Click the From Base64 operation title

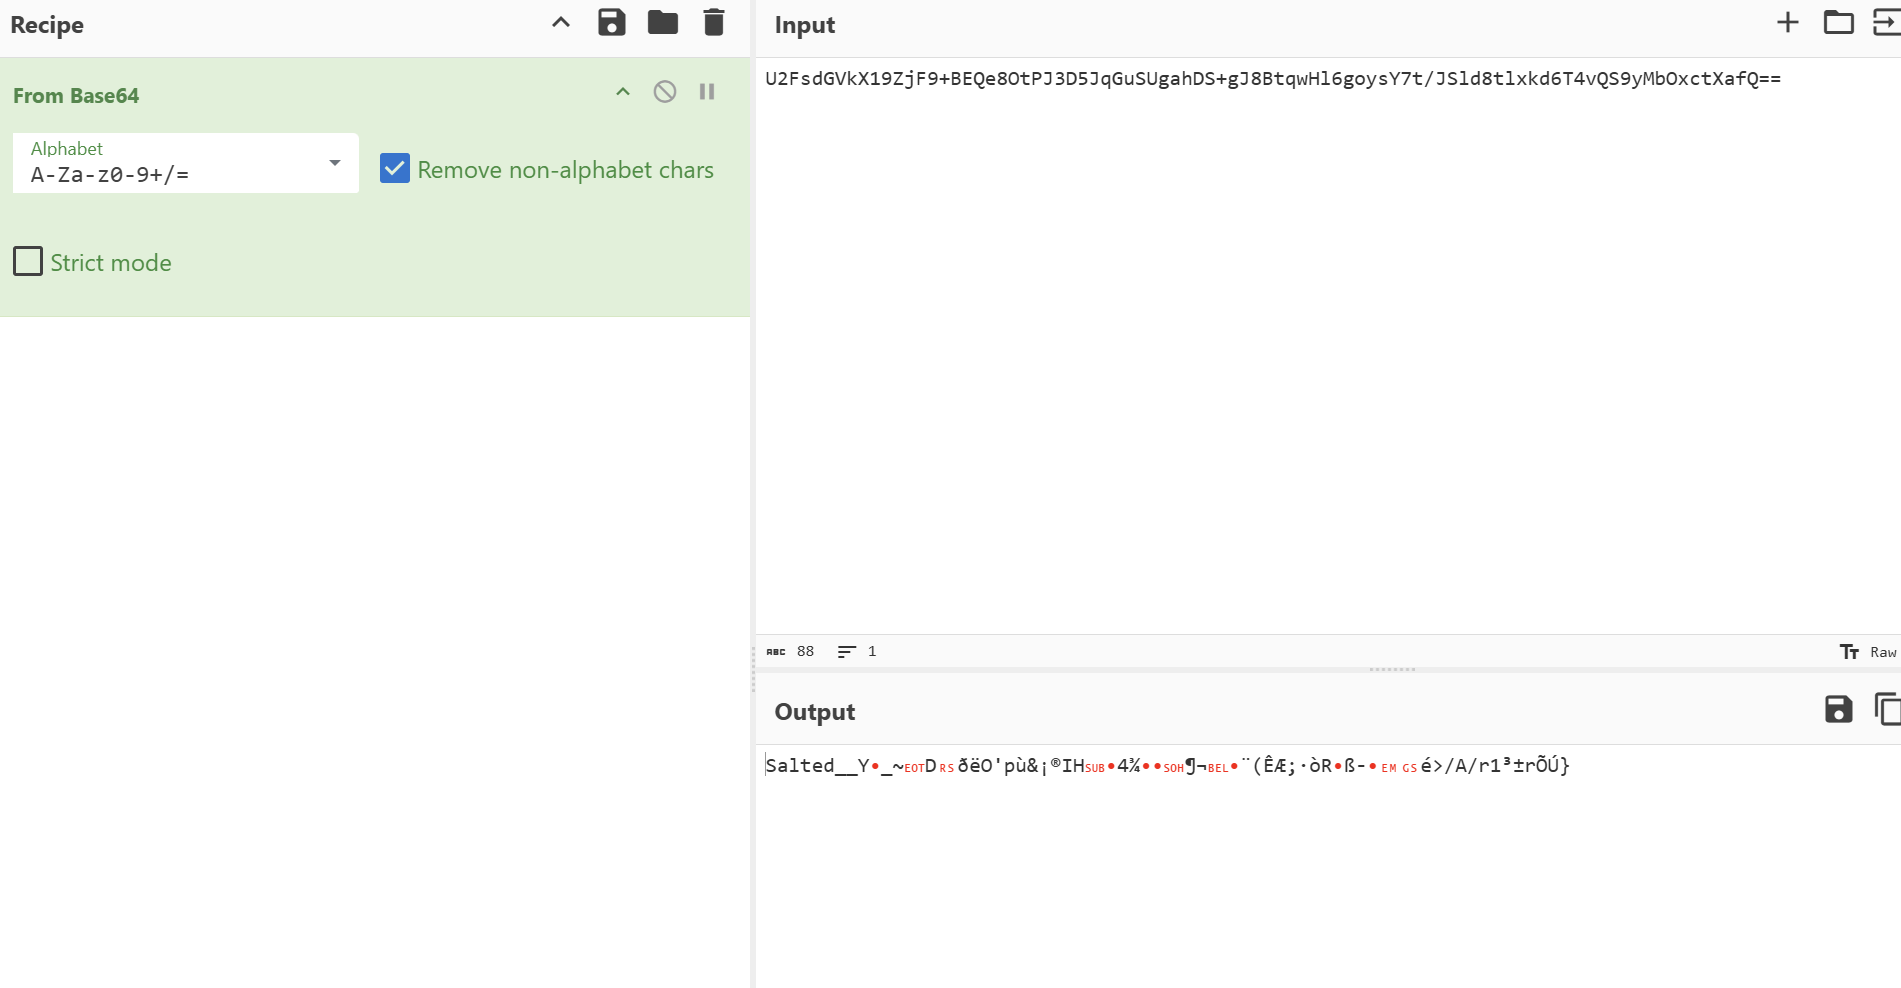76,96
